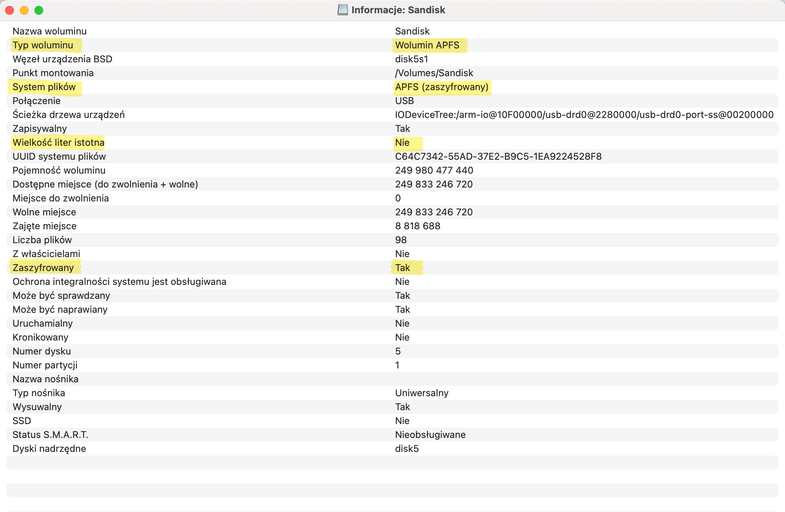Click the 'Liczba plików' label
The image size is (785, 512).
(42, 240)
